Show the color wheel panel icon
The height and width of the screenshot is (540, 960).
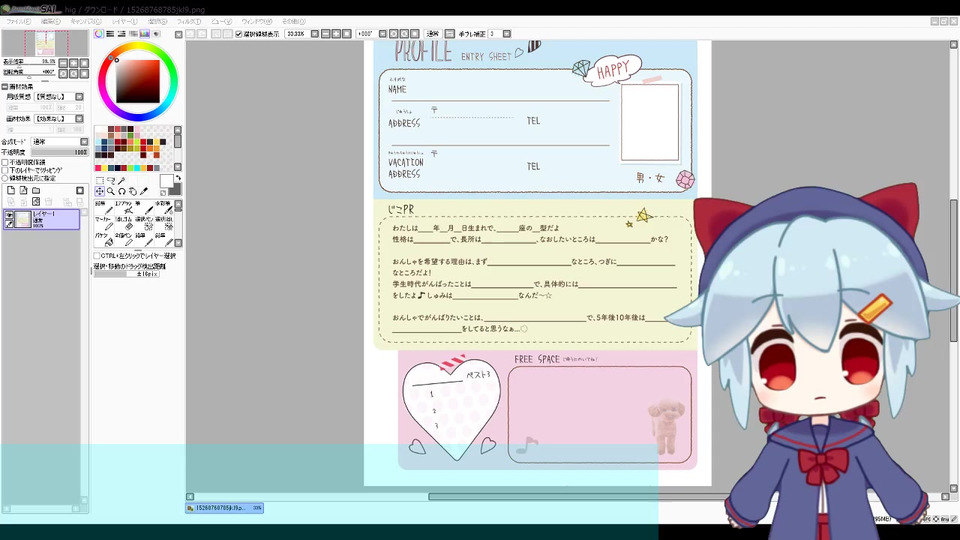click(x=99, y=34)
